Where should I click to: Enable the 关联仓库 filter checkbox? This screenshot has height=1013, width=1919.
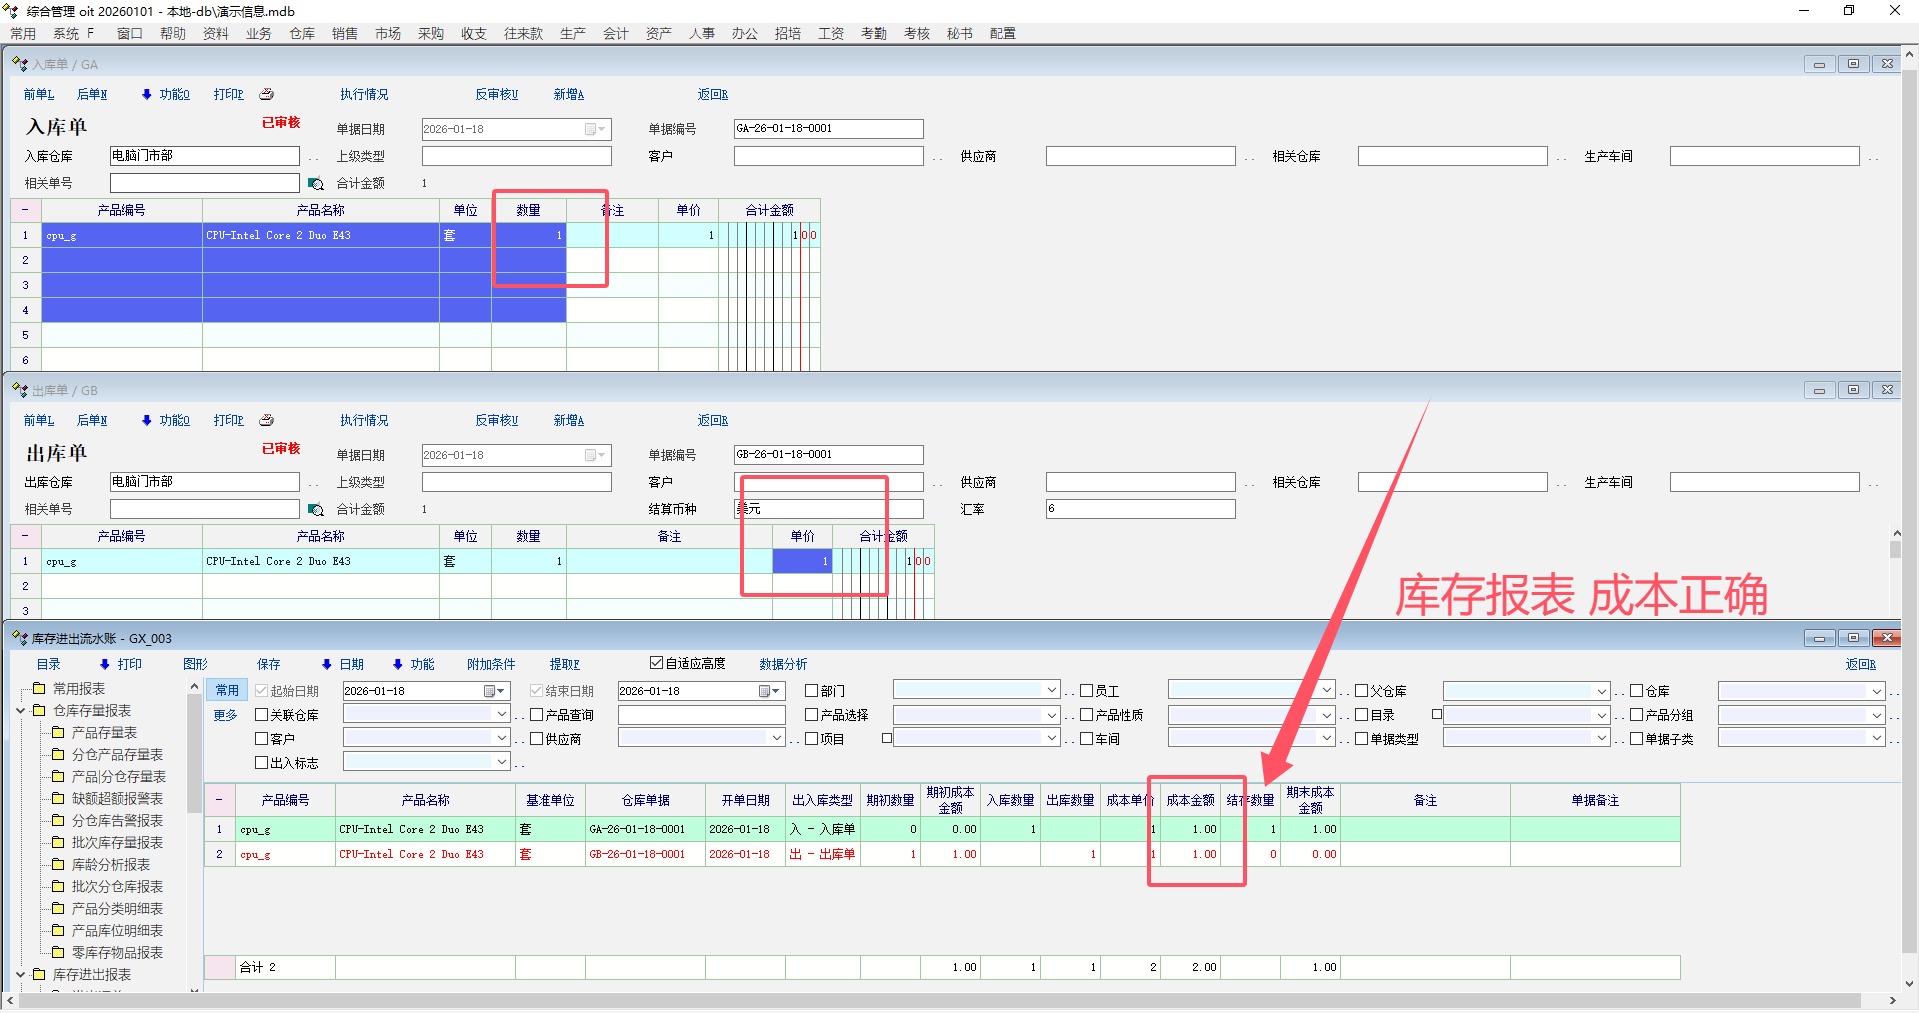click(x=262, y=715)
